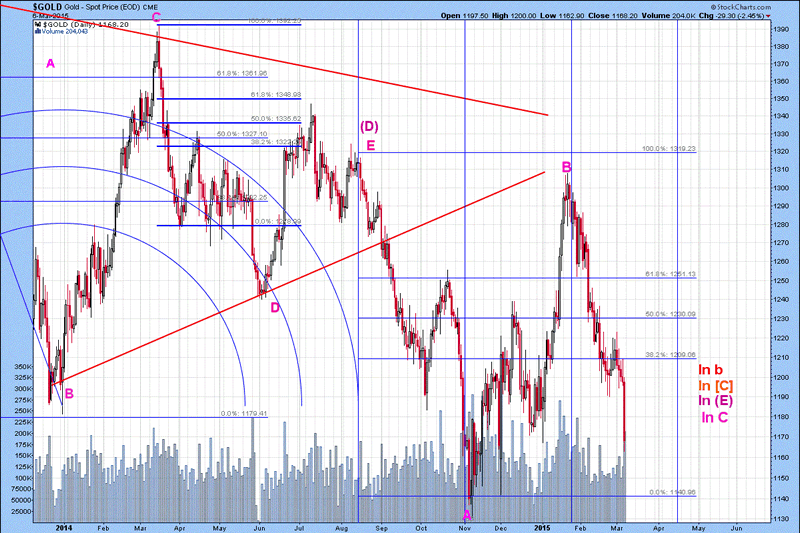Click the '50.0%: 1335.62' Fibonacci label

point(276,118)
